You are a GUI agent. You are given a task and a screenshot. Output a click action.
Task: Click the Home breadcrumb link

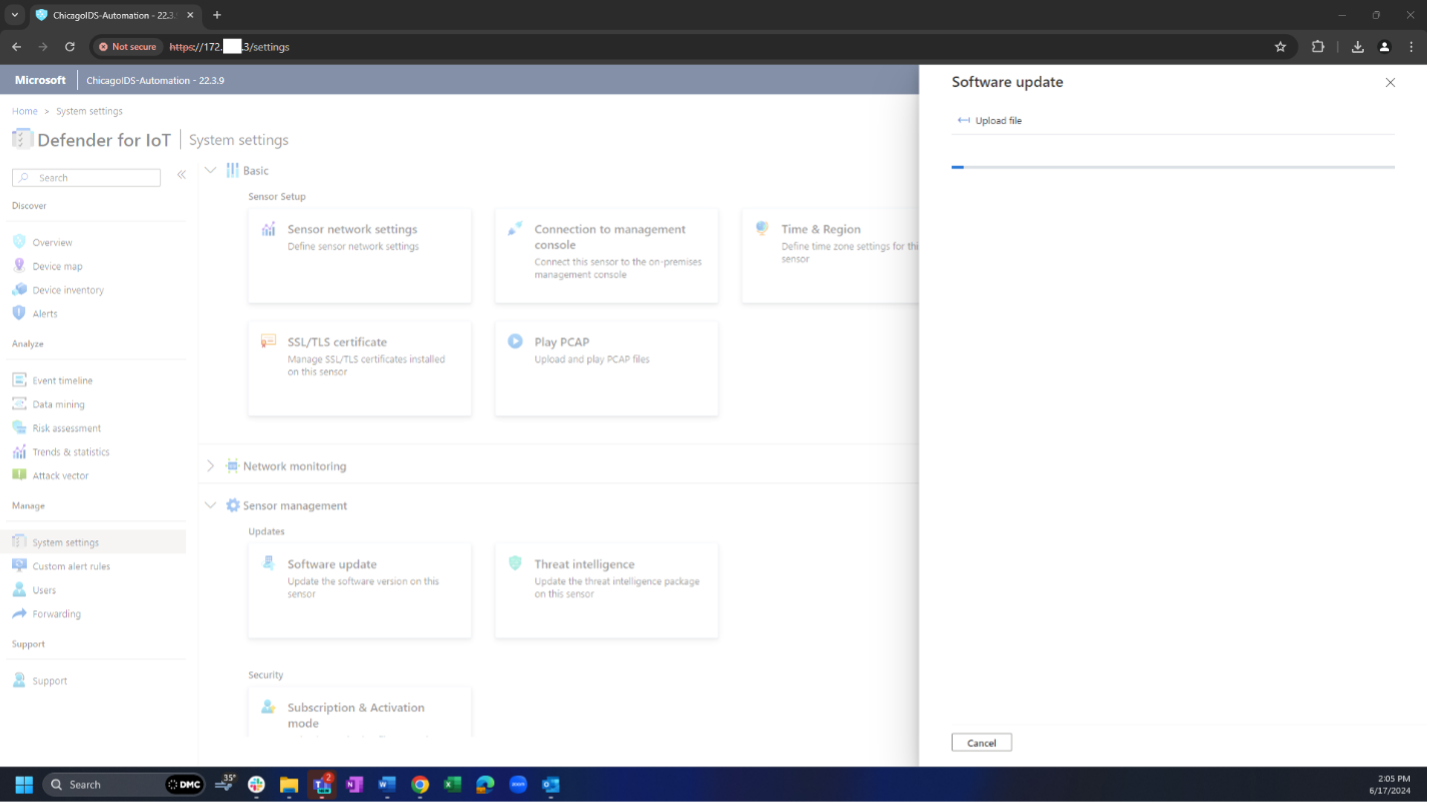pos(24,111)
